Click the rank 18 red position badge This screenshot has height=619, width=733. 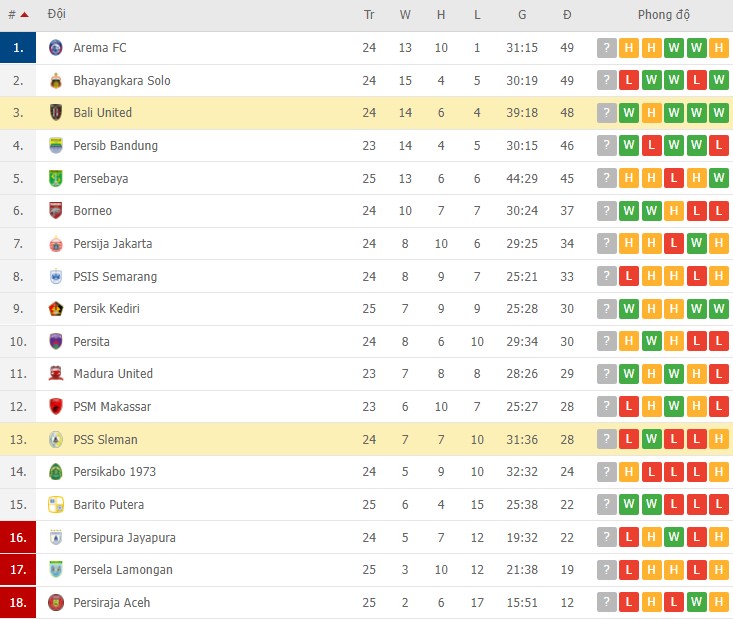coord(18,603)
